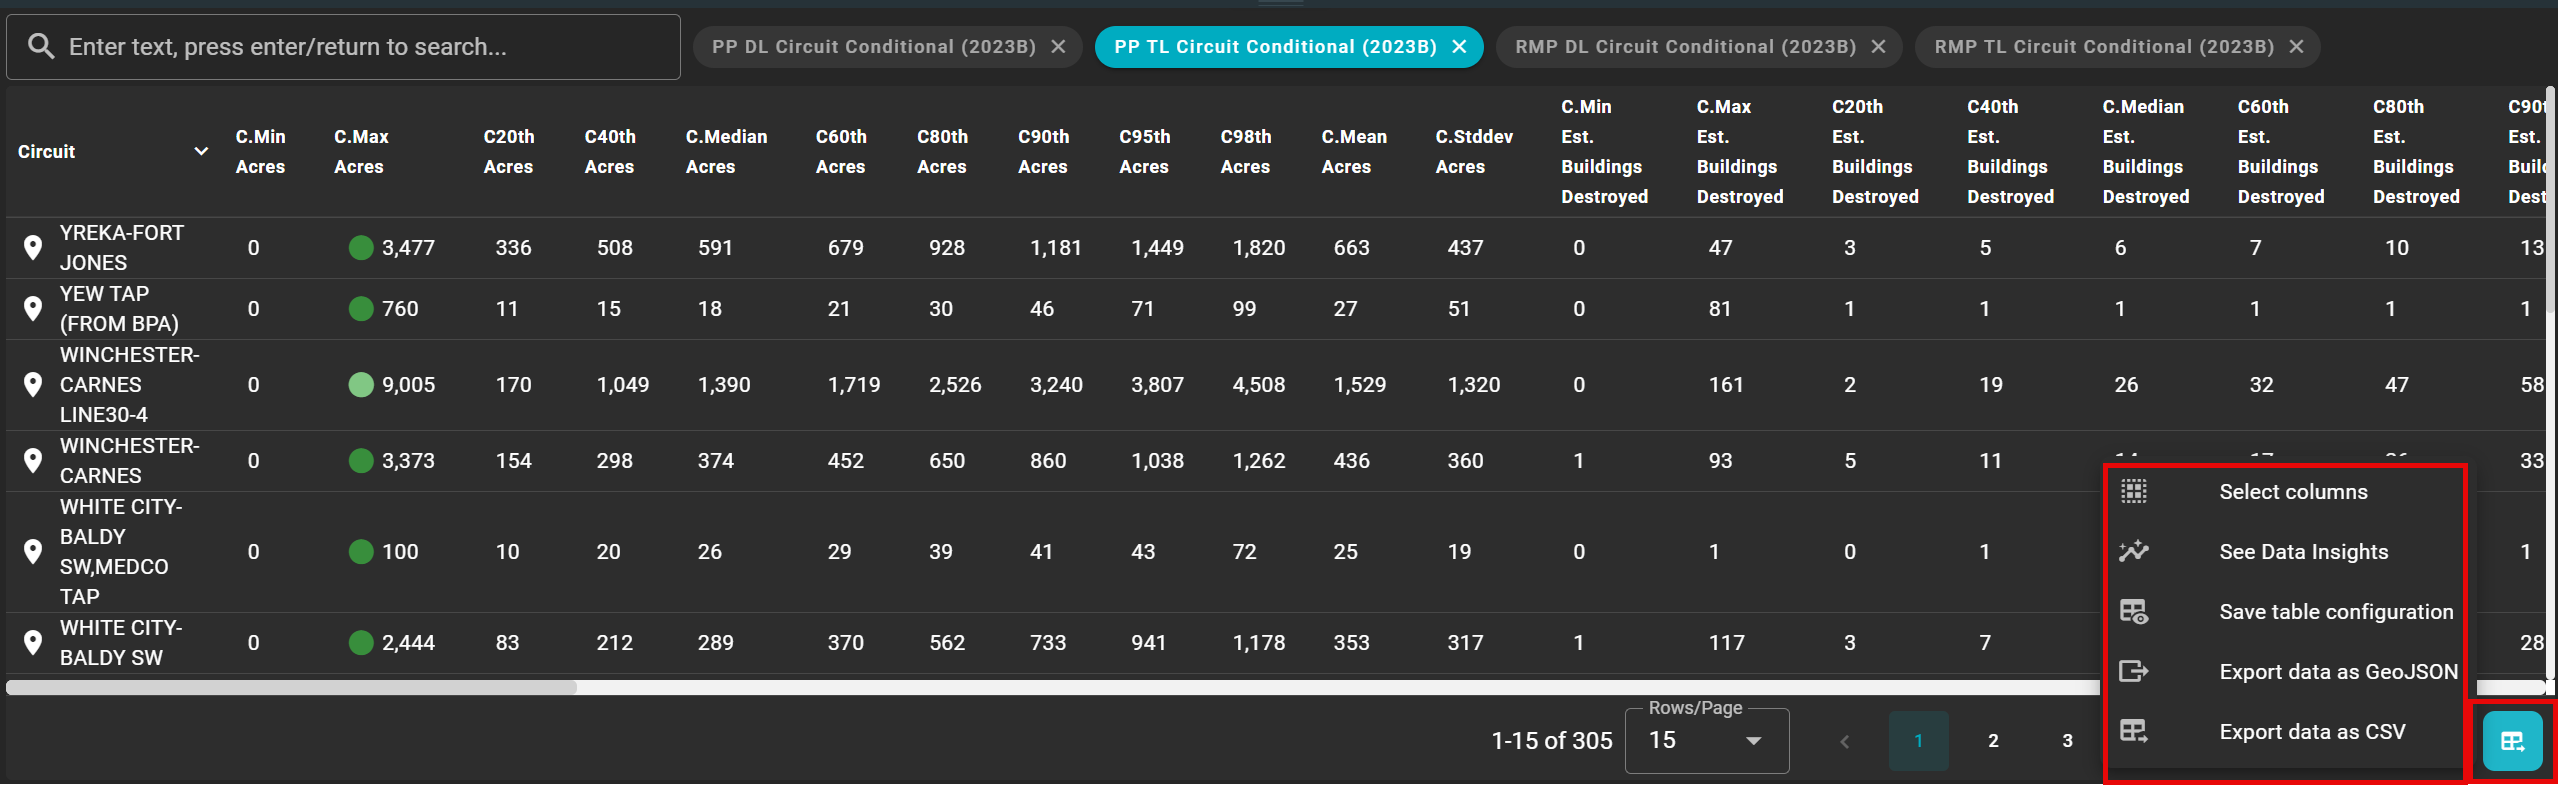Click Export data as CSV
Viewport: 2558px width, 785px height.
[x=2311, y=732]
